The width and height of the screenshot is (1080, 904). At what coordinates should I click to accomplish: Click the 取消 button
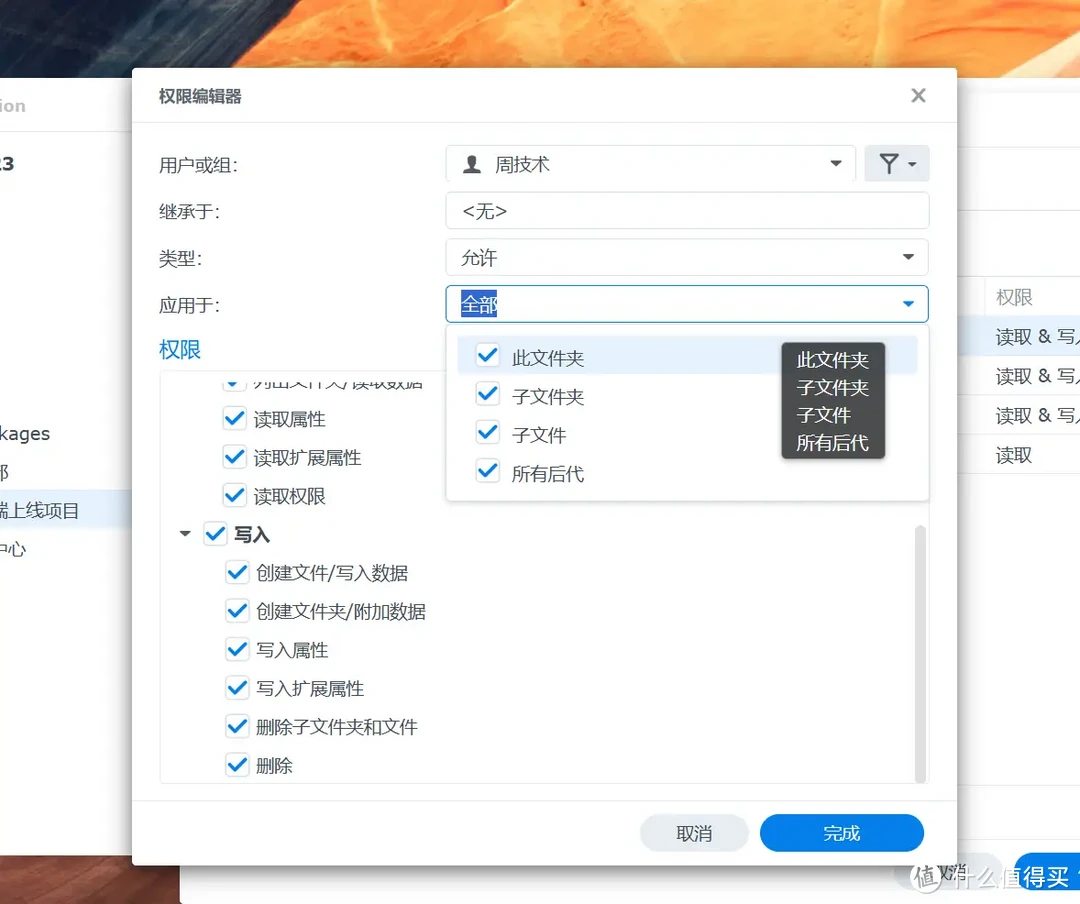coord(694,832)
